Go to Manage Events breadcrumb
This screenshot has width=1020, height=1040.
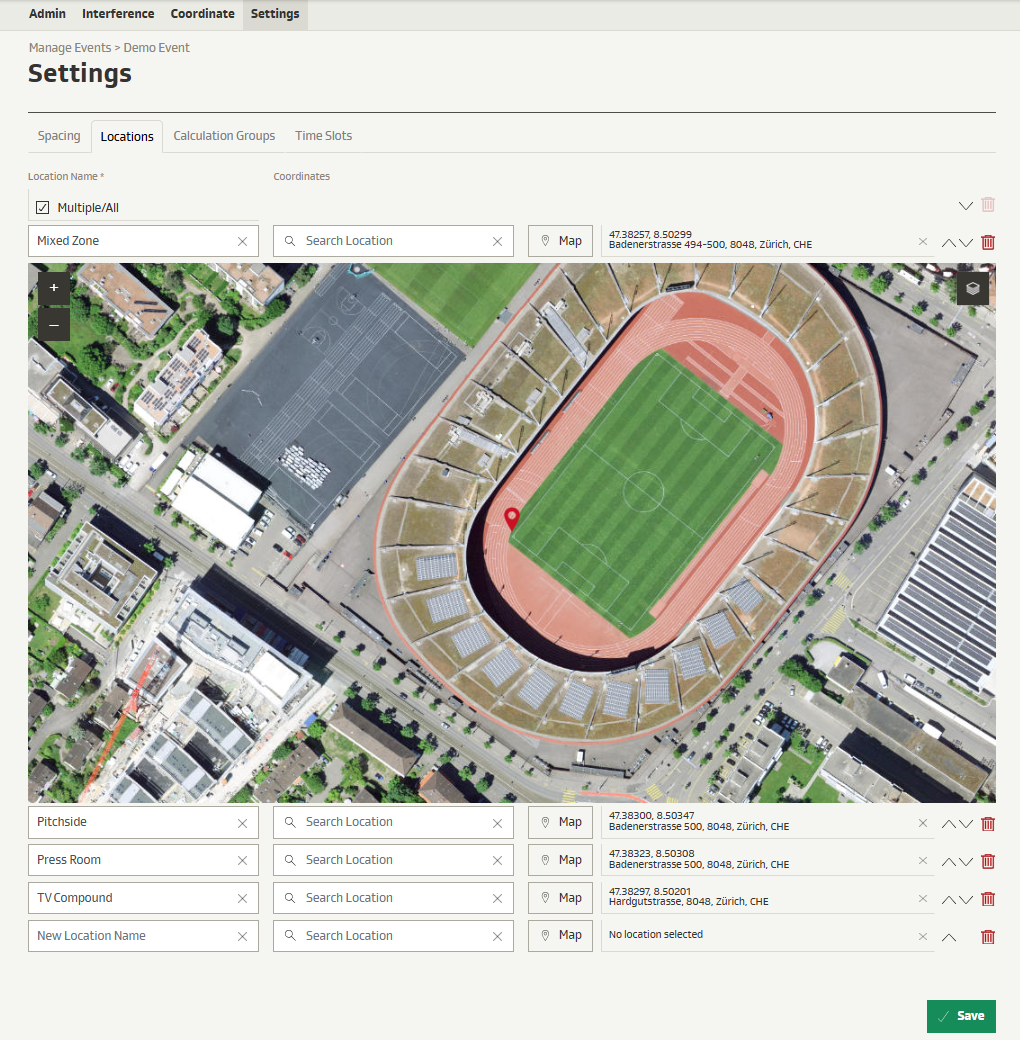point(69,48)
